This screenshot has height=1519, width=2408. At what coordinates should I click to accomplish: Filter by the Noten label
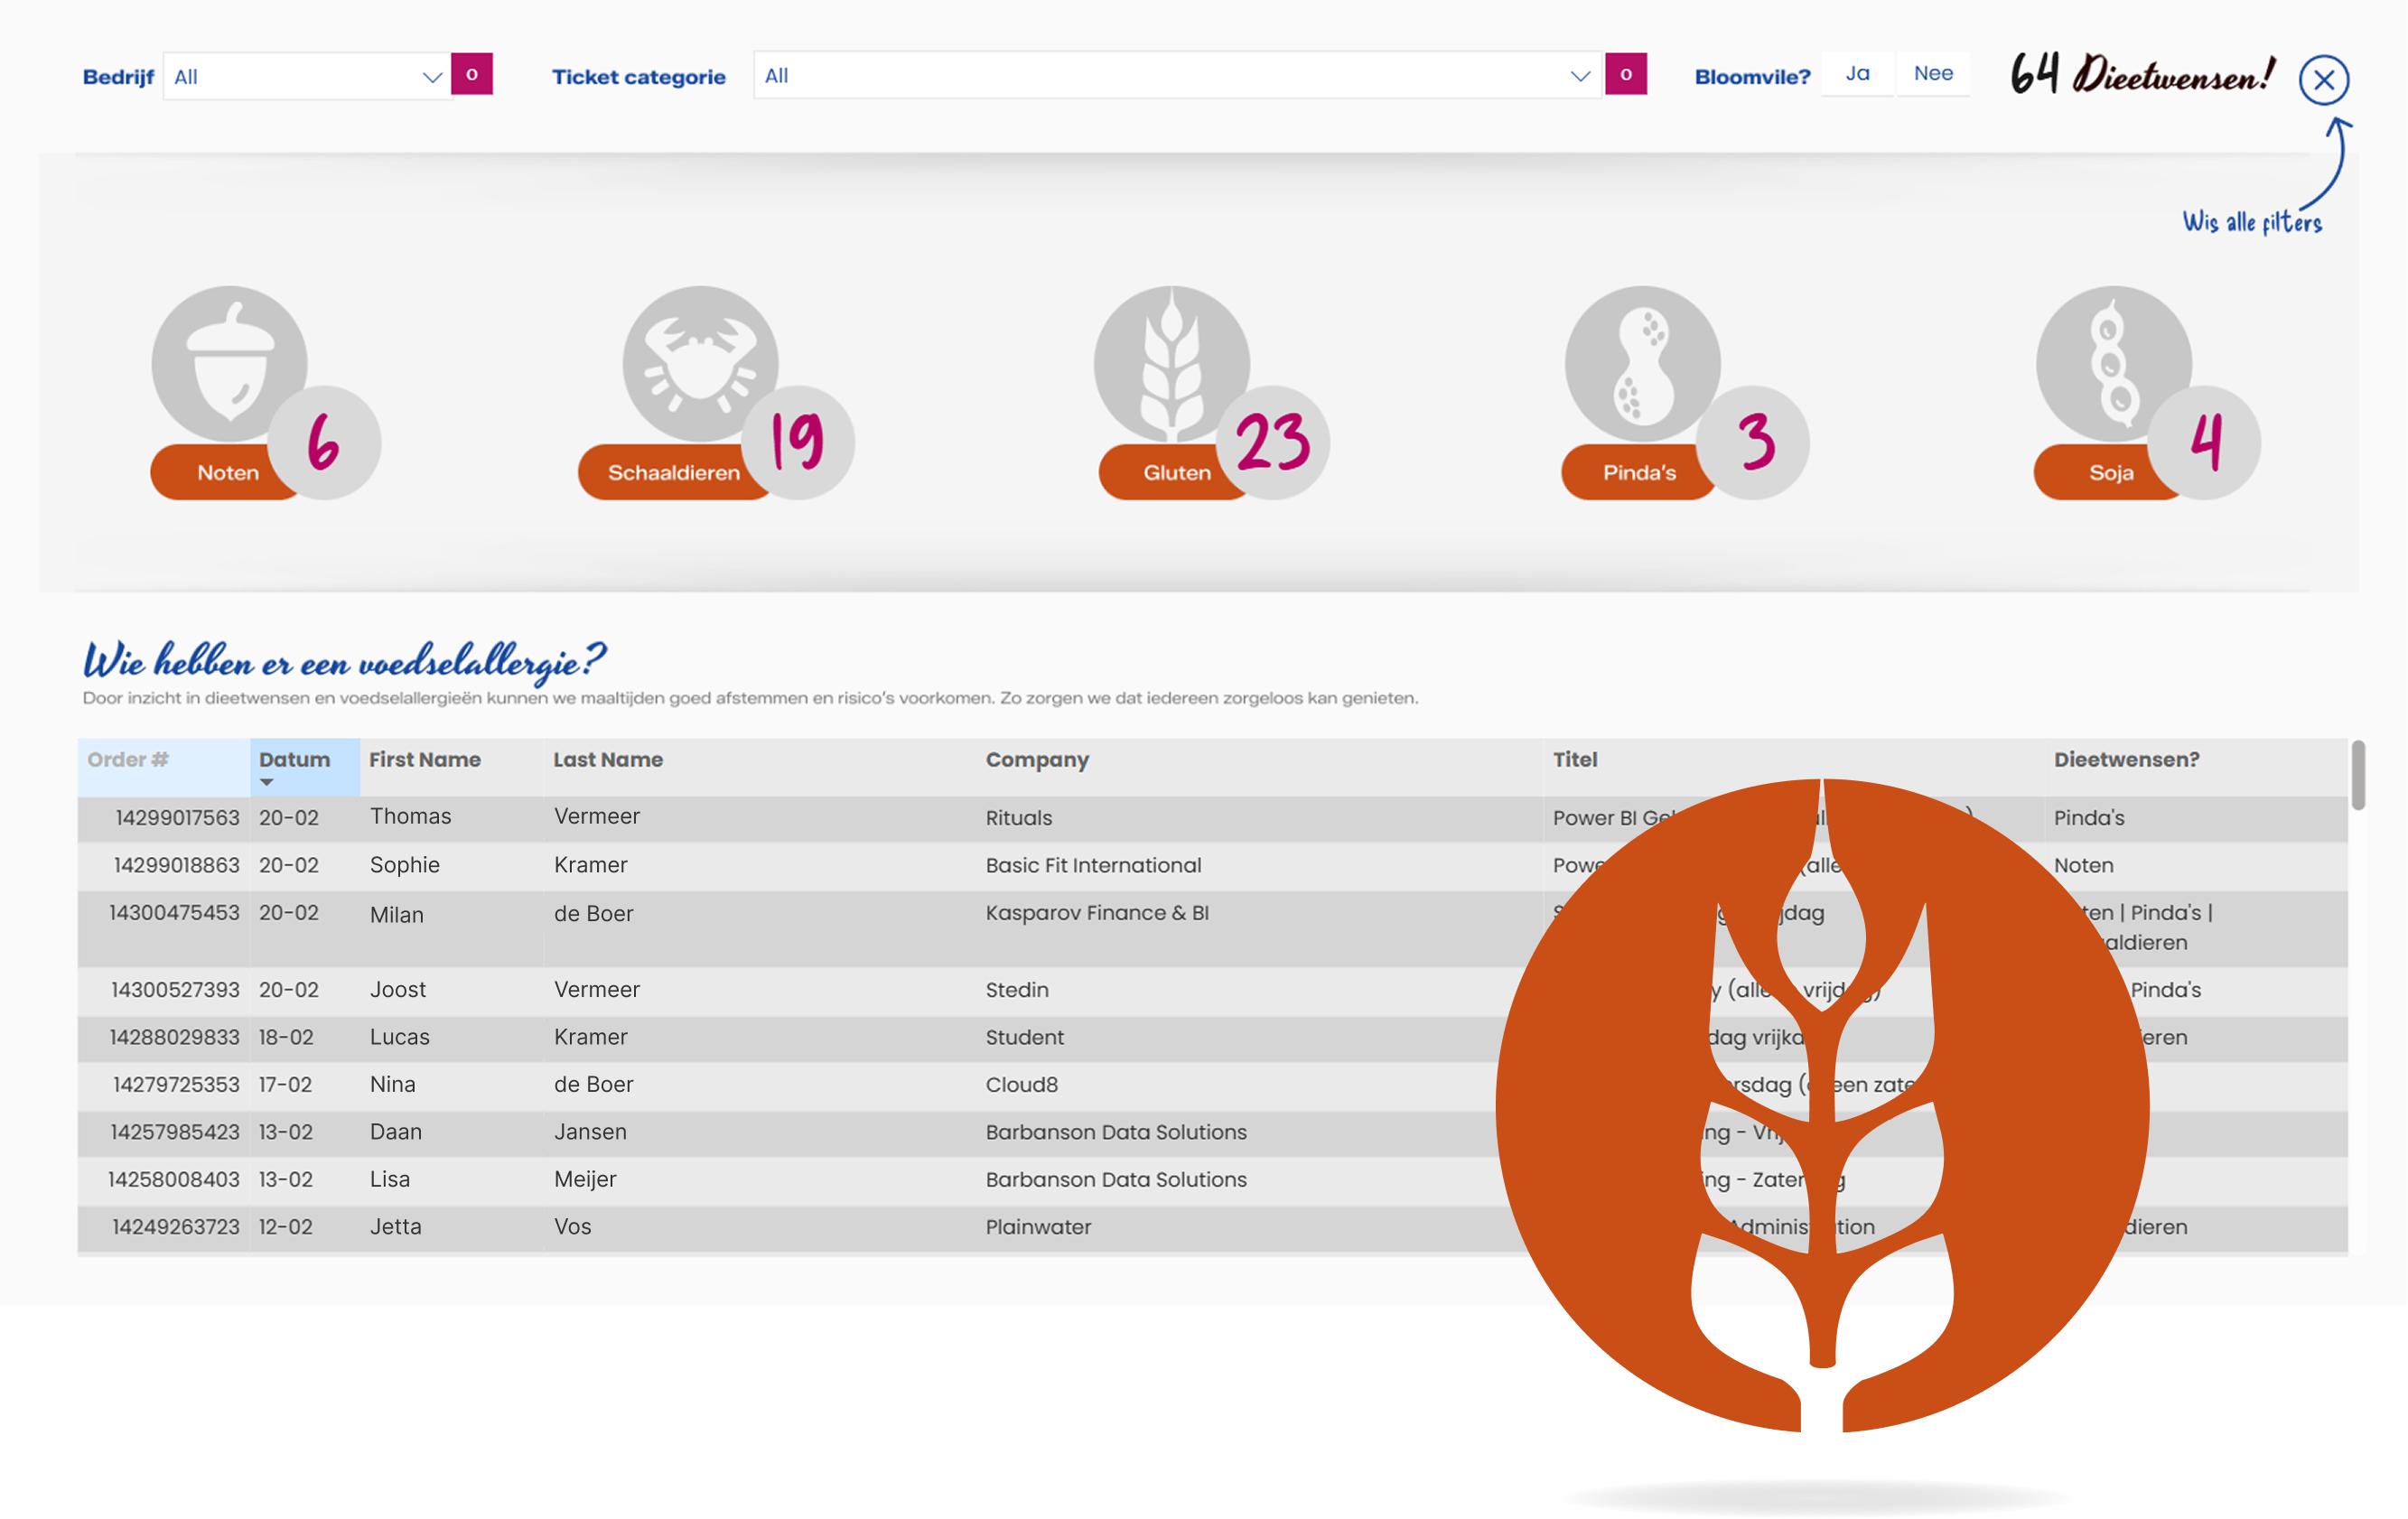pos(228,472)
